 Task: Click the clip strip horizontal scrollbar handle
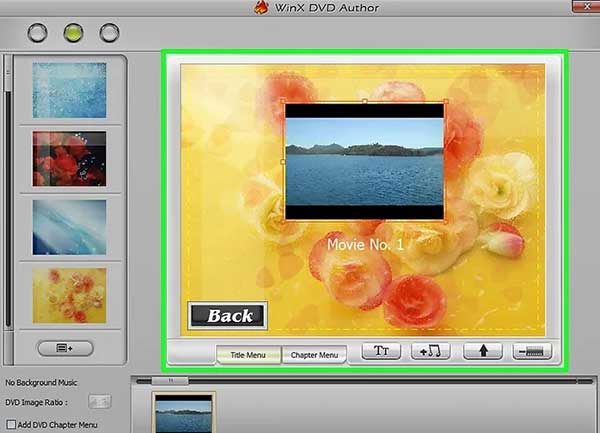[170, 381]
